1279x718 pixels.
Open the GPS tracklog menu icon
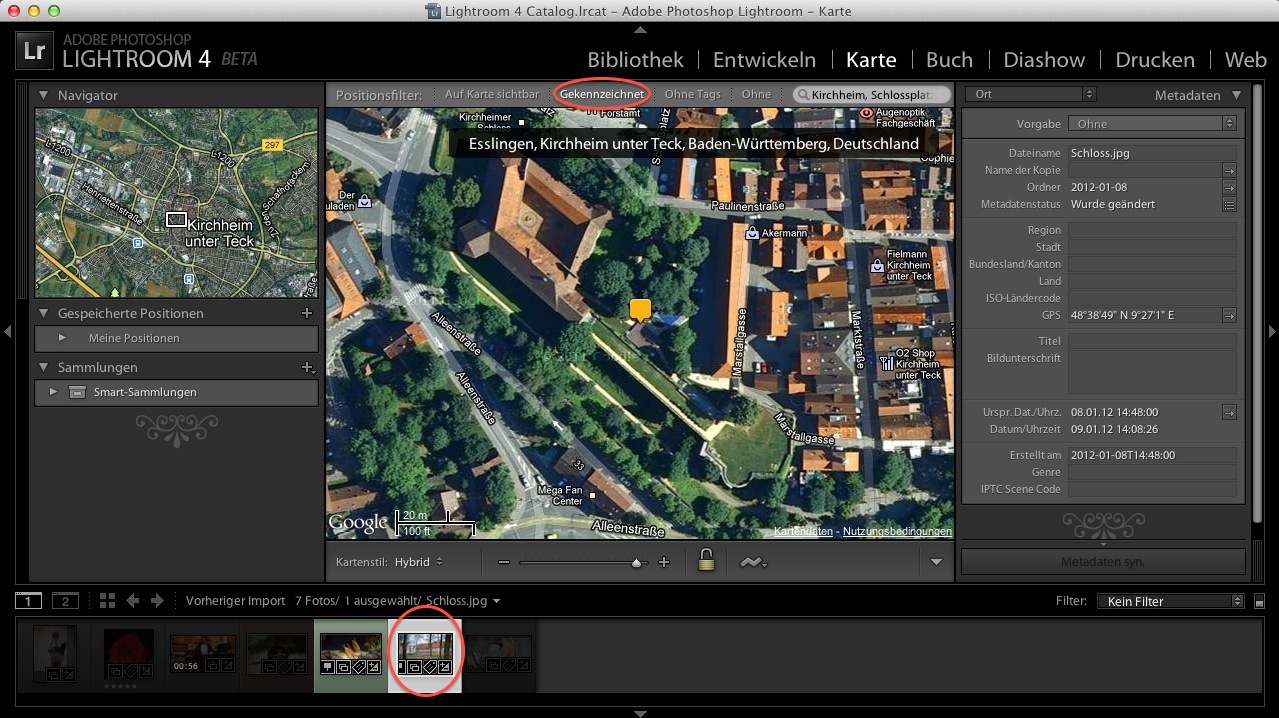(754, 563)
